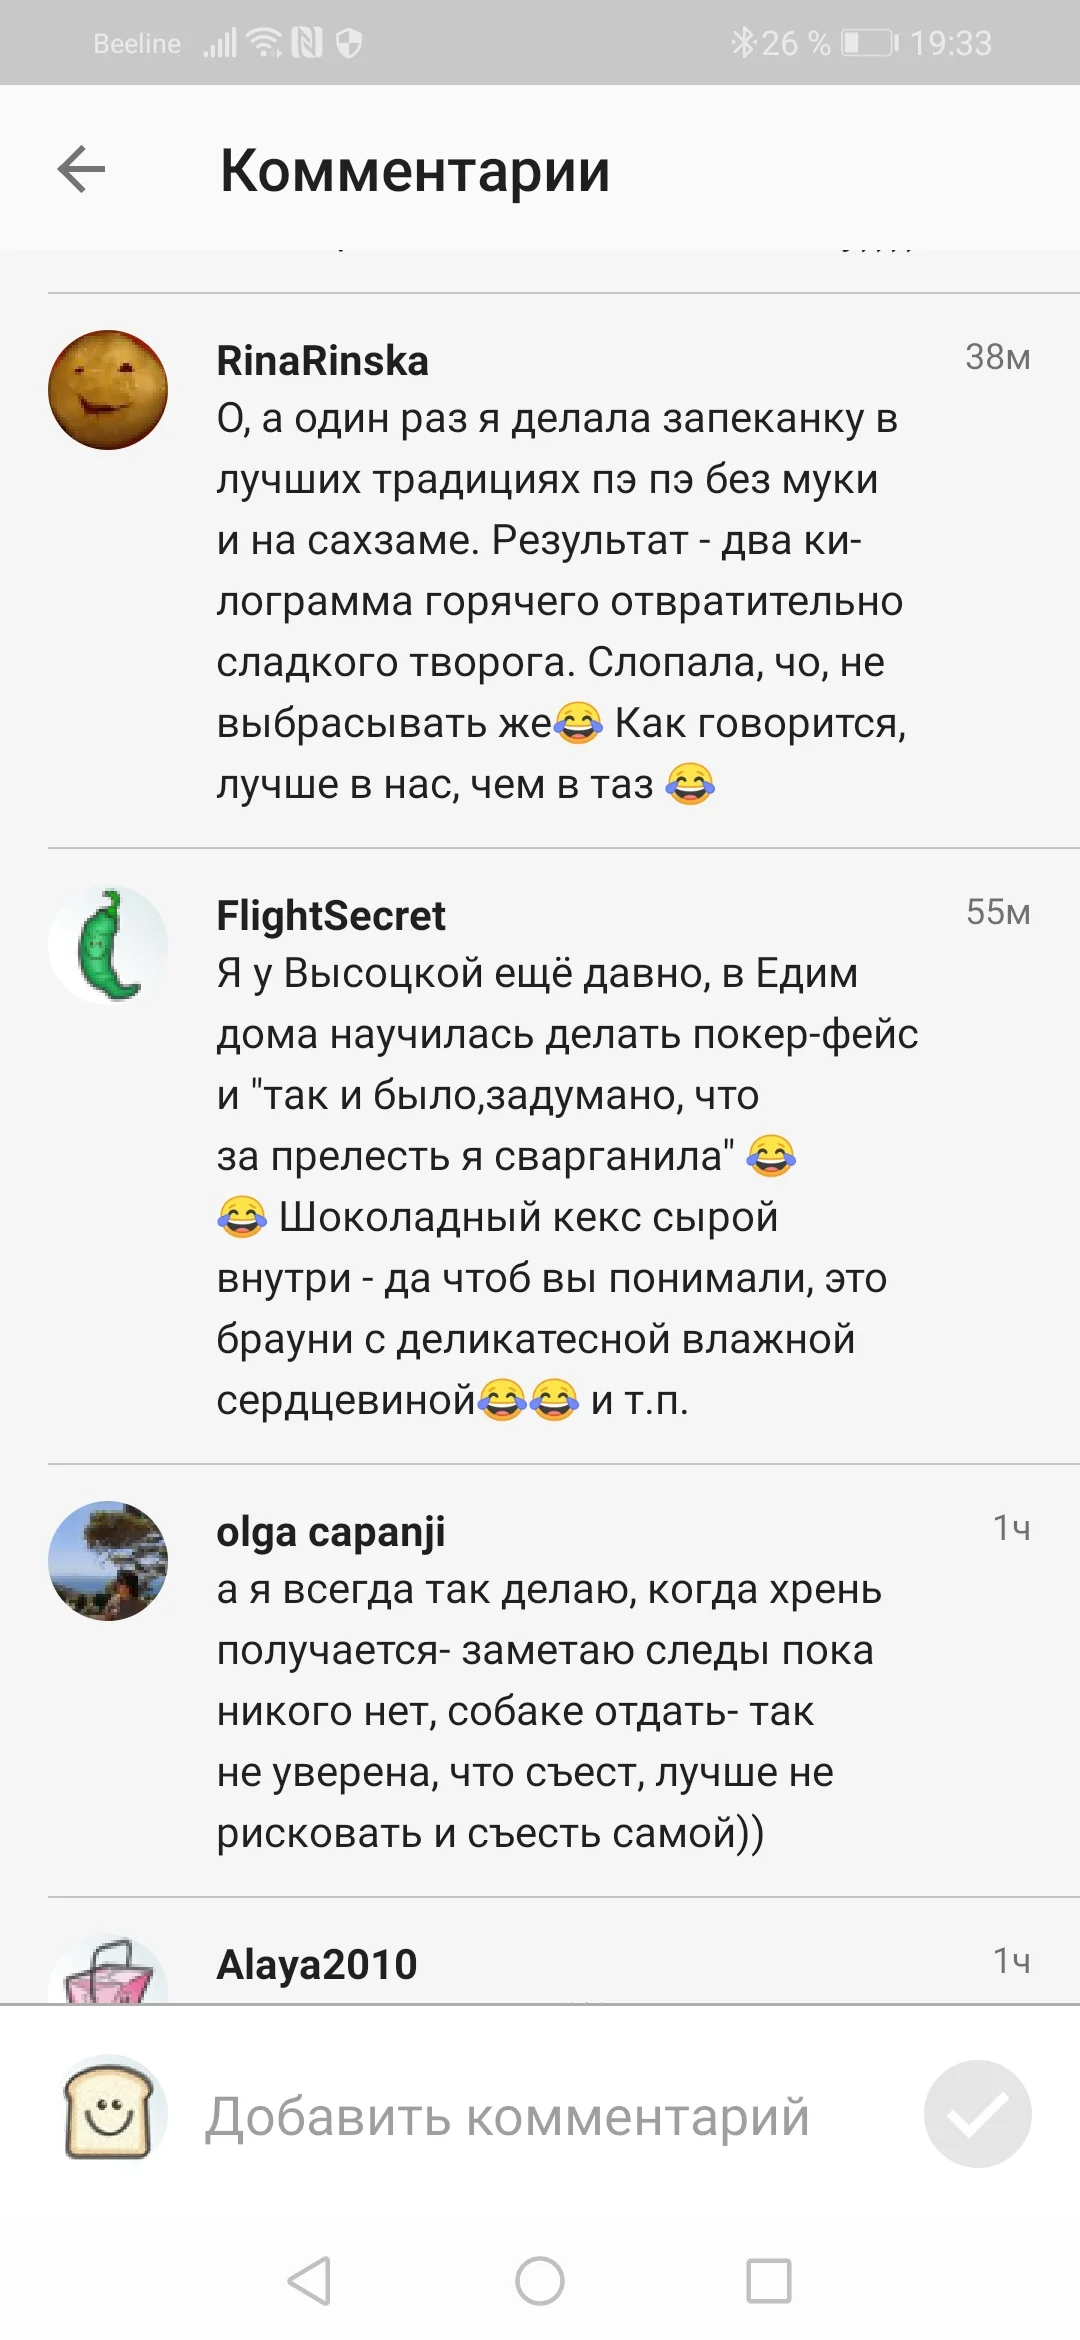Tap the 55м timestamp on FlightSecret's comment
The width and height of the screenshot is (1080, 2340).
coord(998,911)
